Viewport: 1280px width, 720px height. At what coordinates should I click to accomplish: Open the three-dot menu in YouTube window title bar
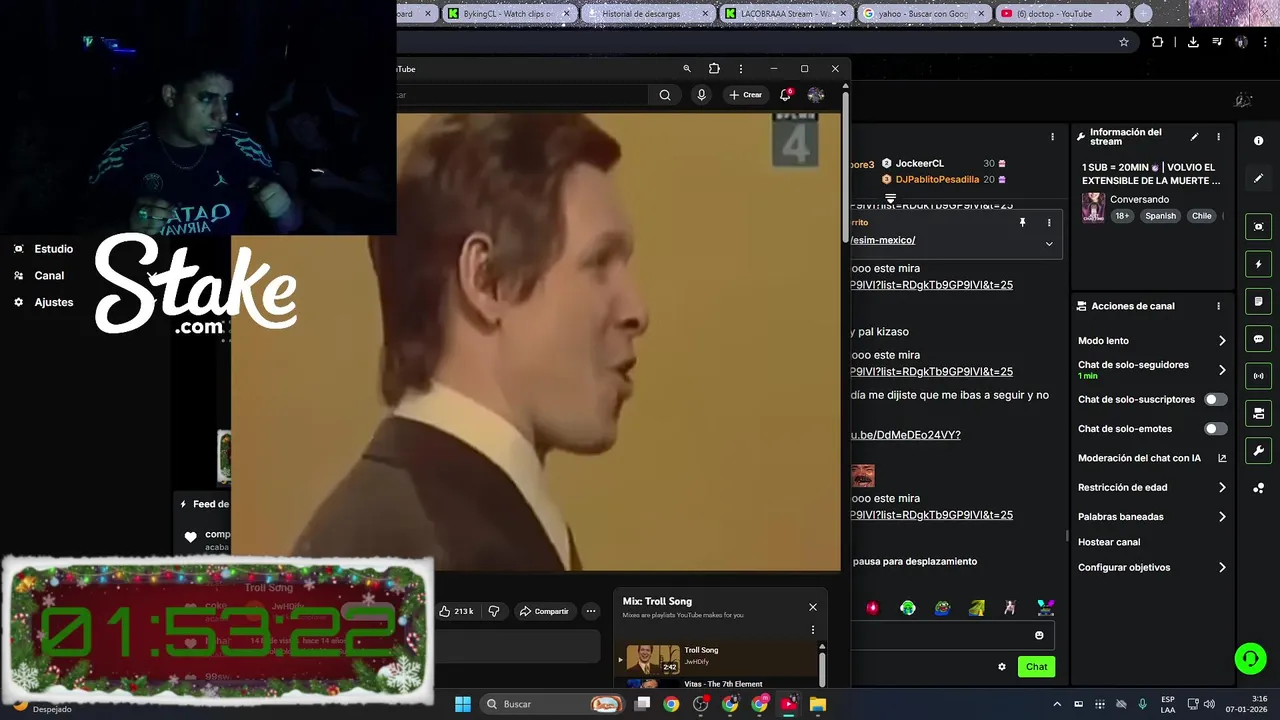click(740, 69)
